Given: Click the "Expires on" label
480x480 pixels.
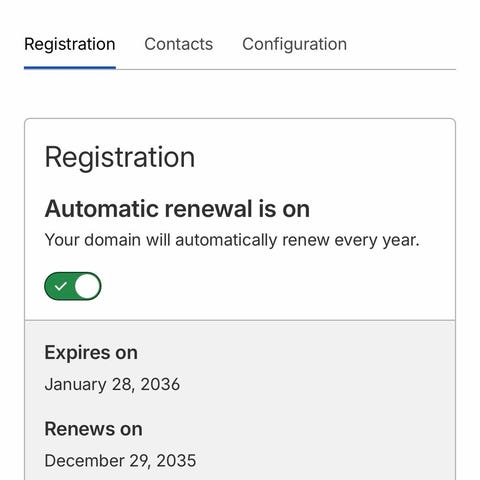Looking at the screenshot, I should [x=91, y=352].
